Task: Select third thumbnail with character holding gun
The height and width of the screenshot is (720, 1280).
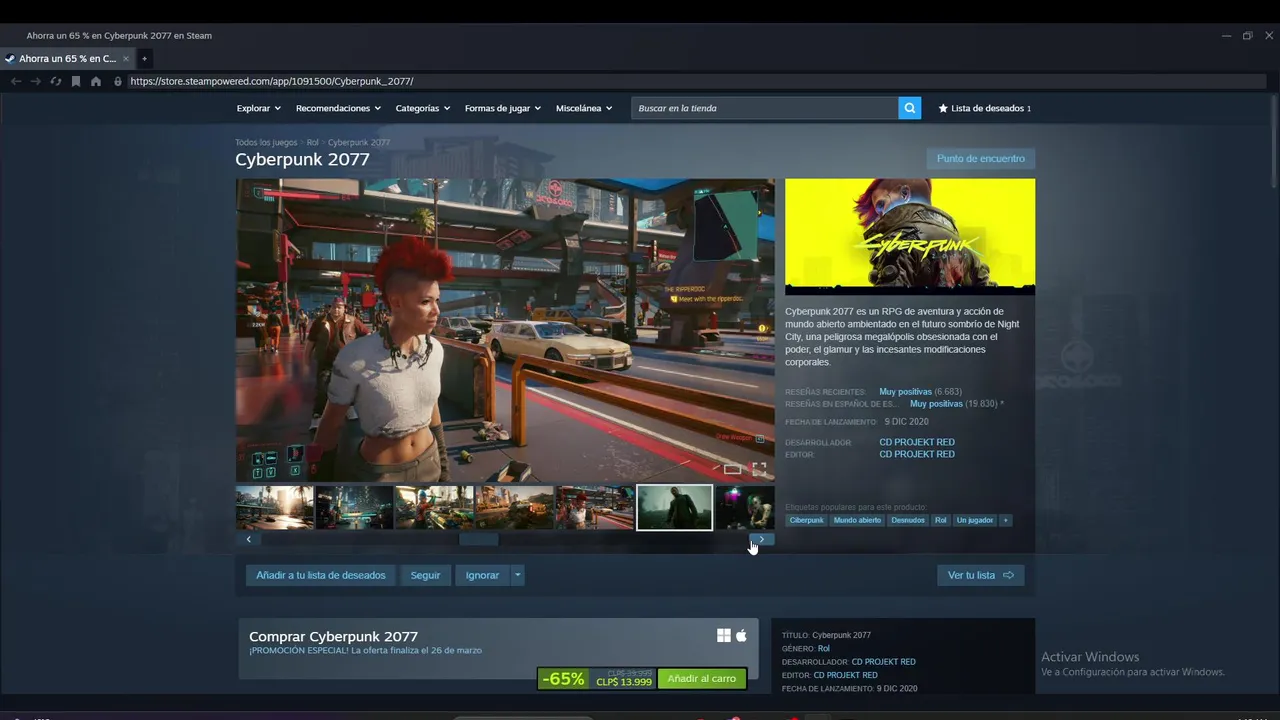Action: (434, 508)
